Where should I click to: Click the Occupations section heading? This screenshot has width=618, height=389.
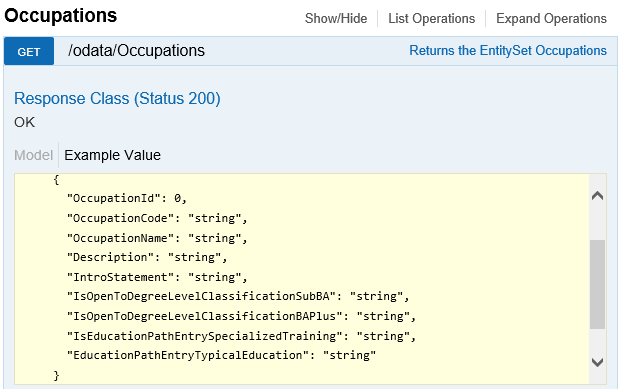click(61, 16)
